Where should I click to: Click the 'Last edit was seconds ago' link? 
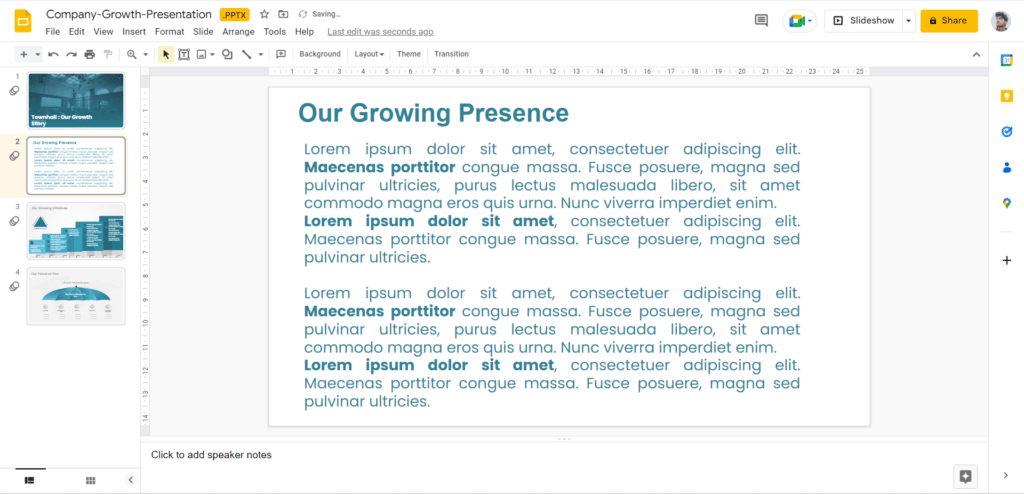pyautogui.click(x=380, y=31)
